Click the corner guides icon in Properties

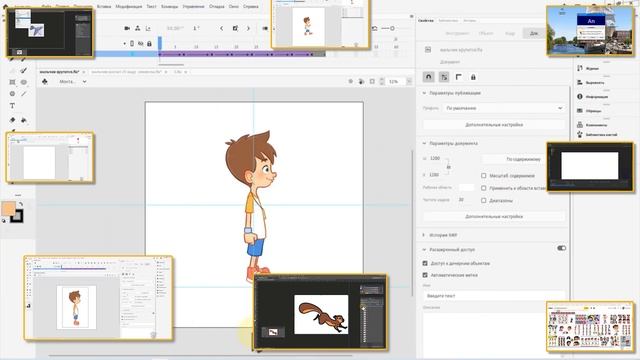[x=458, y=77]
